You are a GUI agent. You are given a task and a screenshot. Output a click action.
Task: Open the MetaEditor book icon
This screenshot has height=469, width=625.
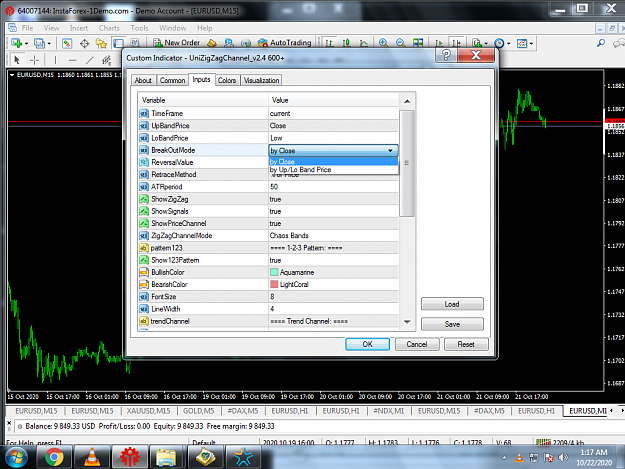click(212, 43)
